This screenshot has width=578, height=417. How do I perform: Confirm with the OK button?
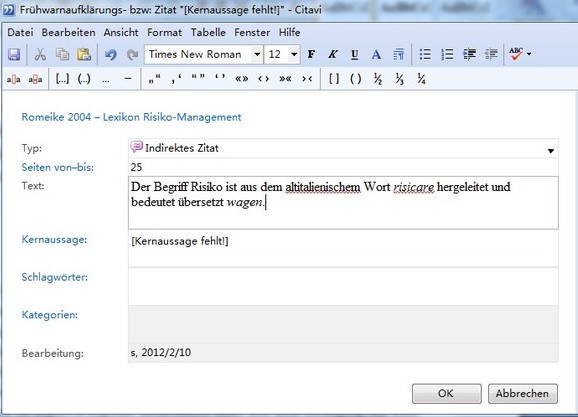[x=446, y=393]
